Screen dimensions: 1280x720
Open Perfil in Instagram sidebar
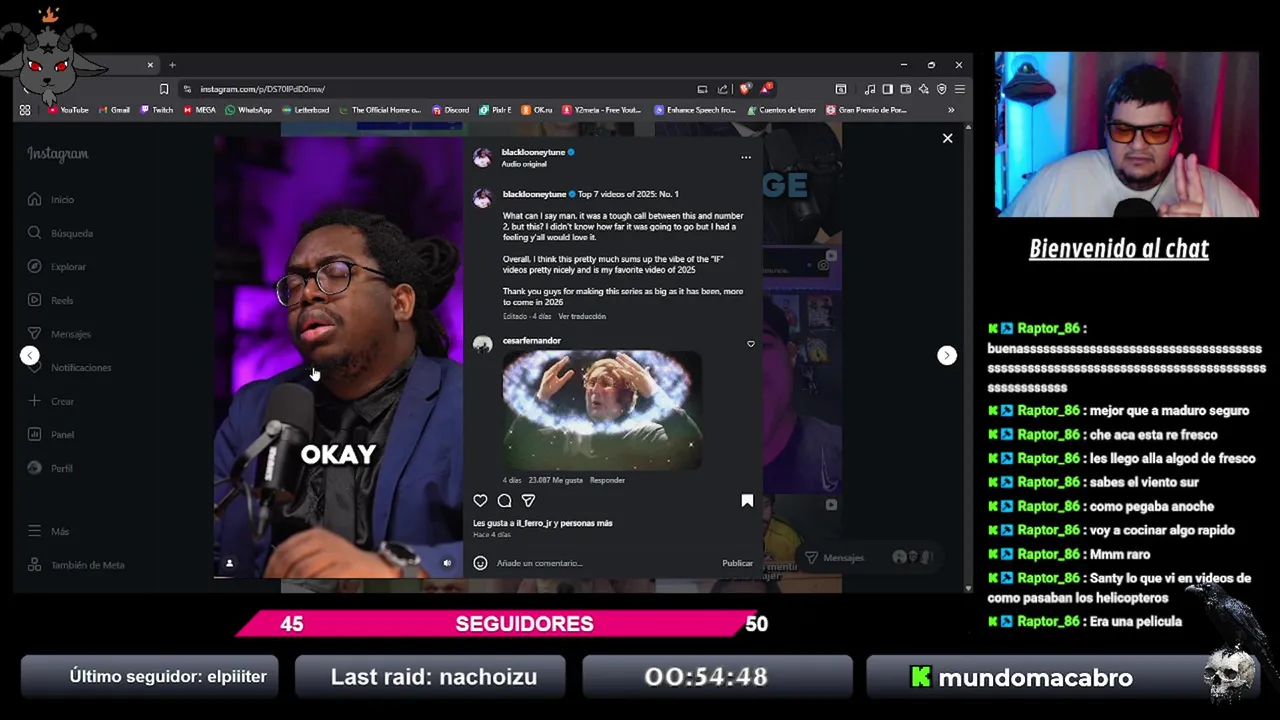pyautogui.click(x=50, y=468)
